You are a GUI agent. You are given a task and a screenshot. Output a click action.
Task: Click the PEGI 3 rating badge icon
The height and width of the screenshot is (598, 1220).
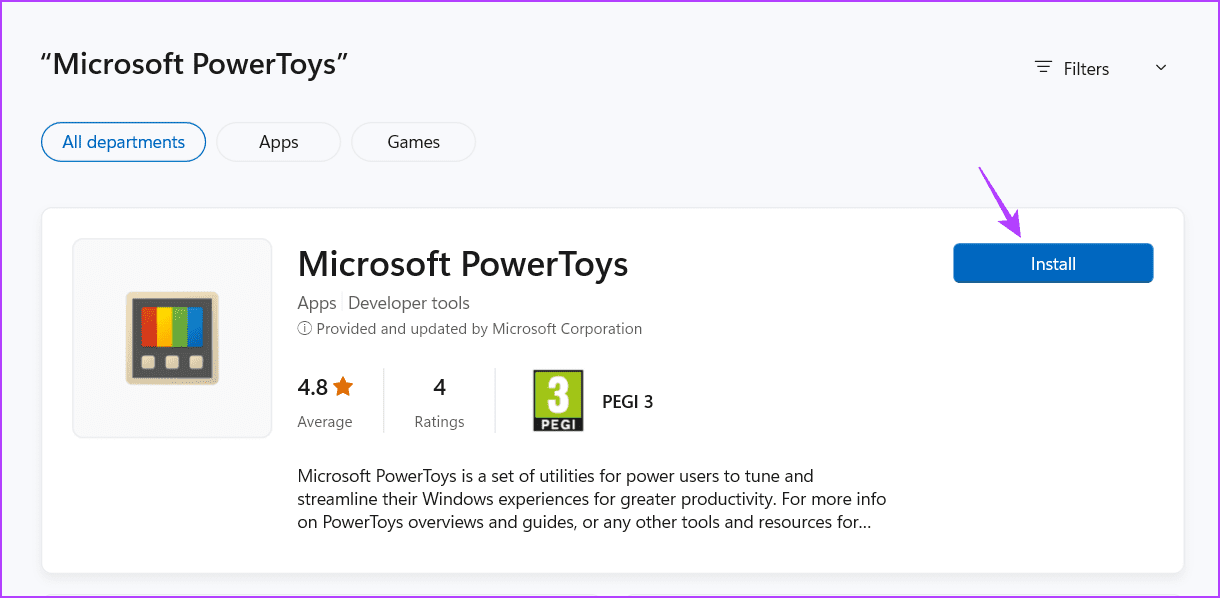coord(558,401)
